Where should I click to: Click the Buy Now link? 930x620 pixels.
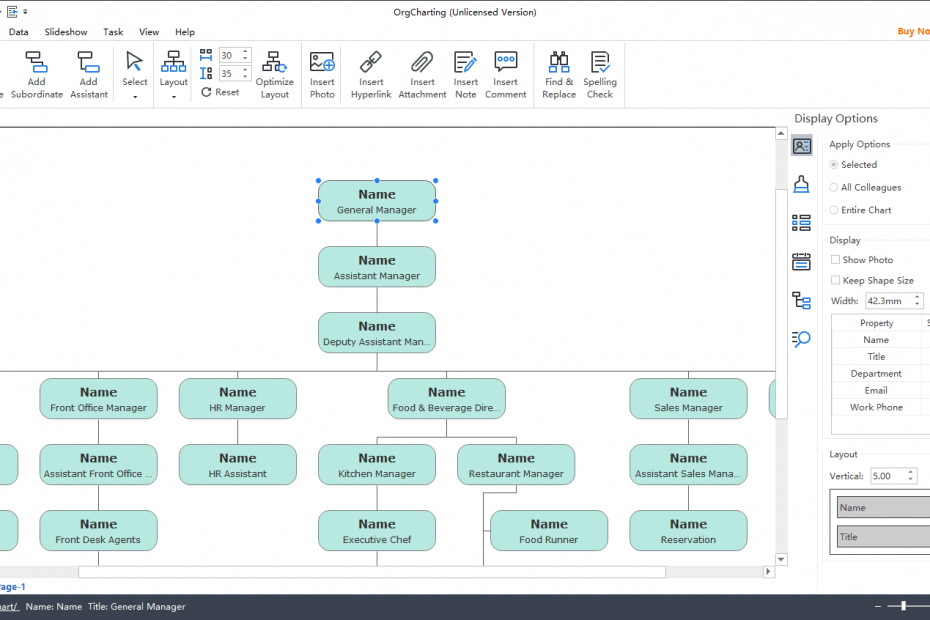[913, 31]
